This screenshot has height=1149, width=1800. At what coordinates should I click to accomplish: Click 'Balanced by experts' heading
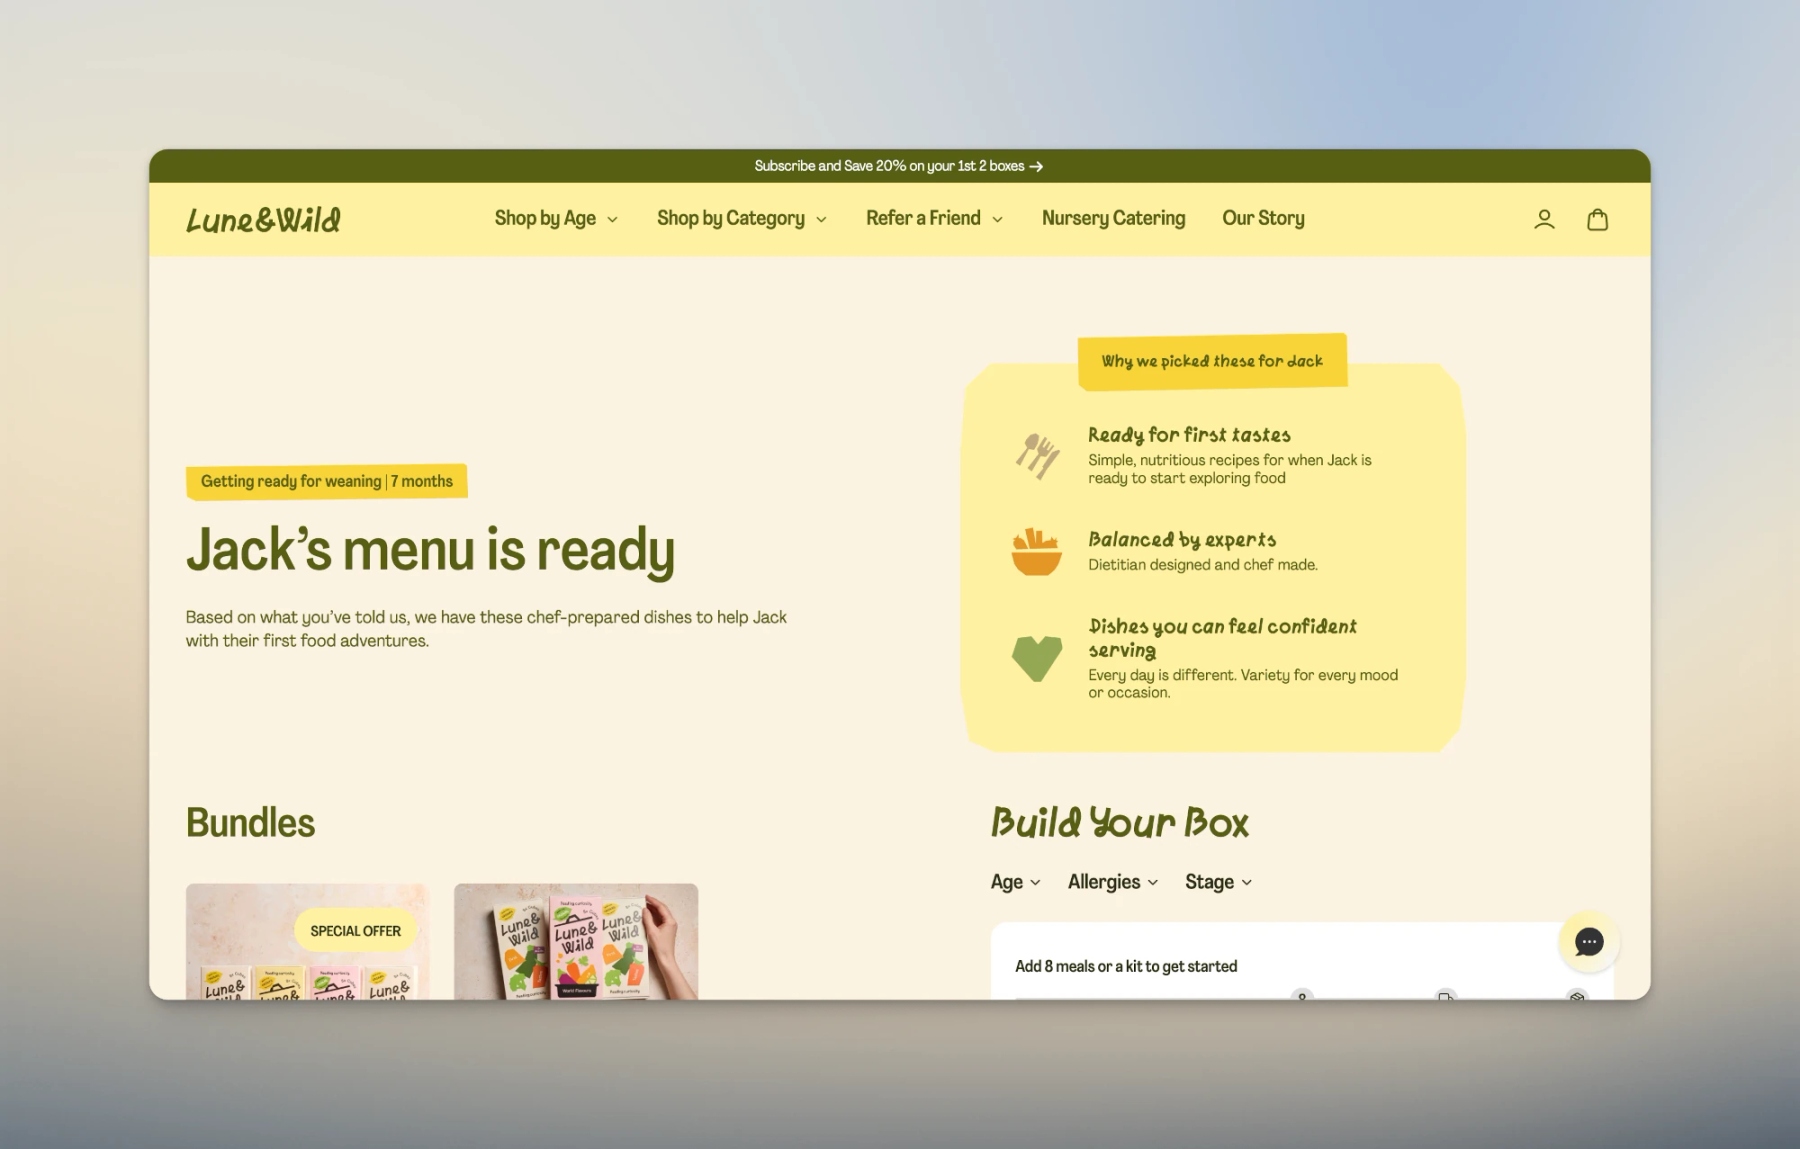point(1182,540)
